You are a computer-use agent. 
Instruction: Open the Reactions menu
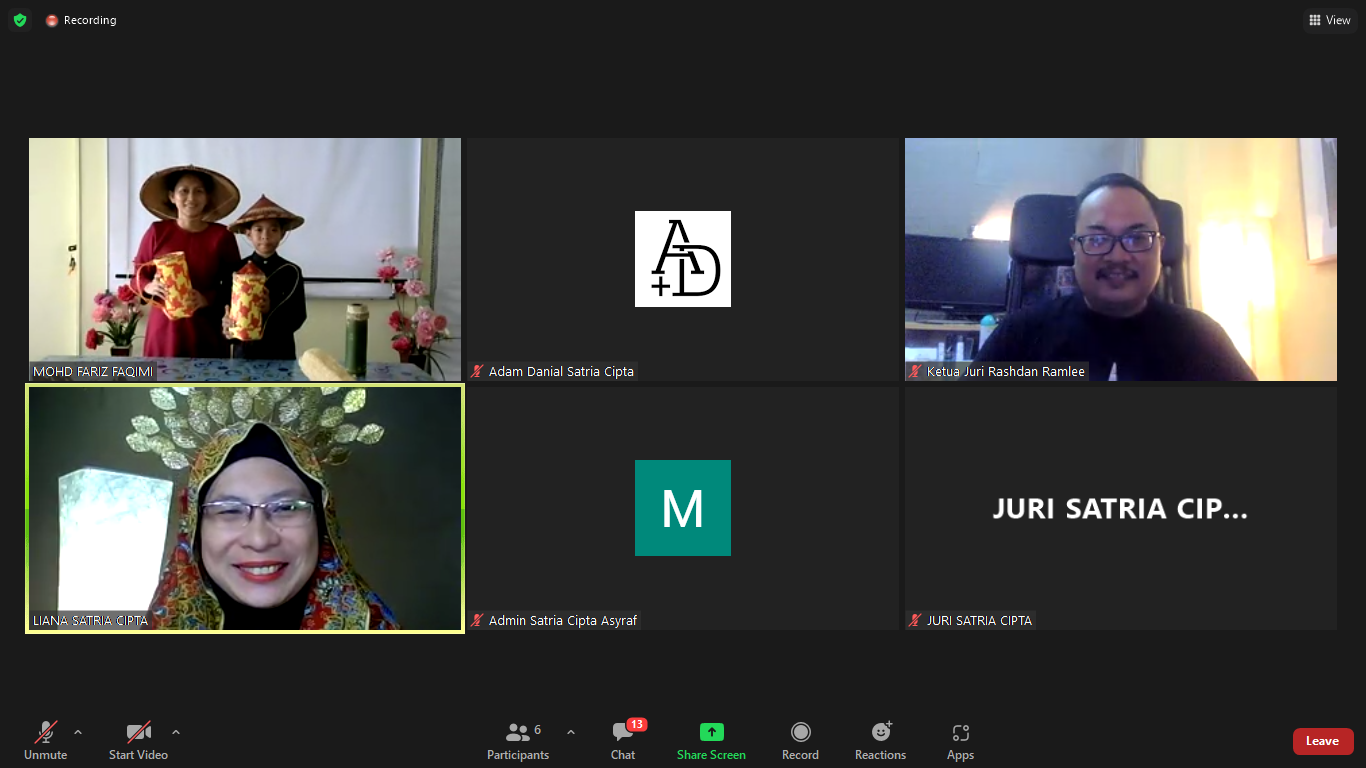coord(880,740)
